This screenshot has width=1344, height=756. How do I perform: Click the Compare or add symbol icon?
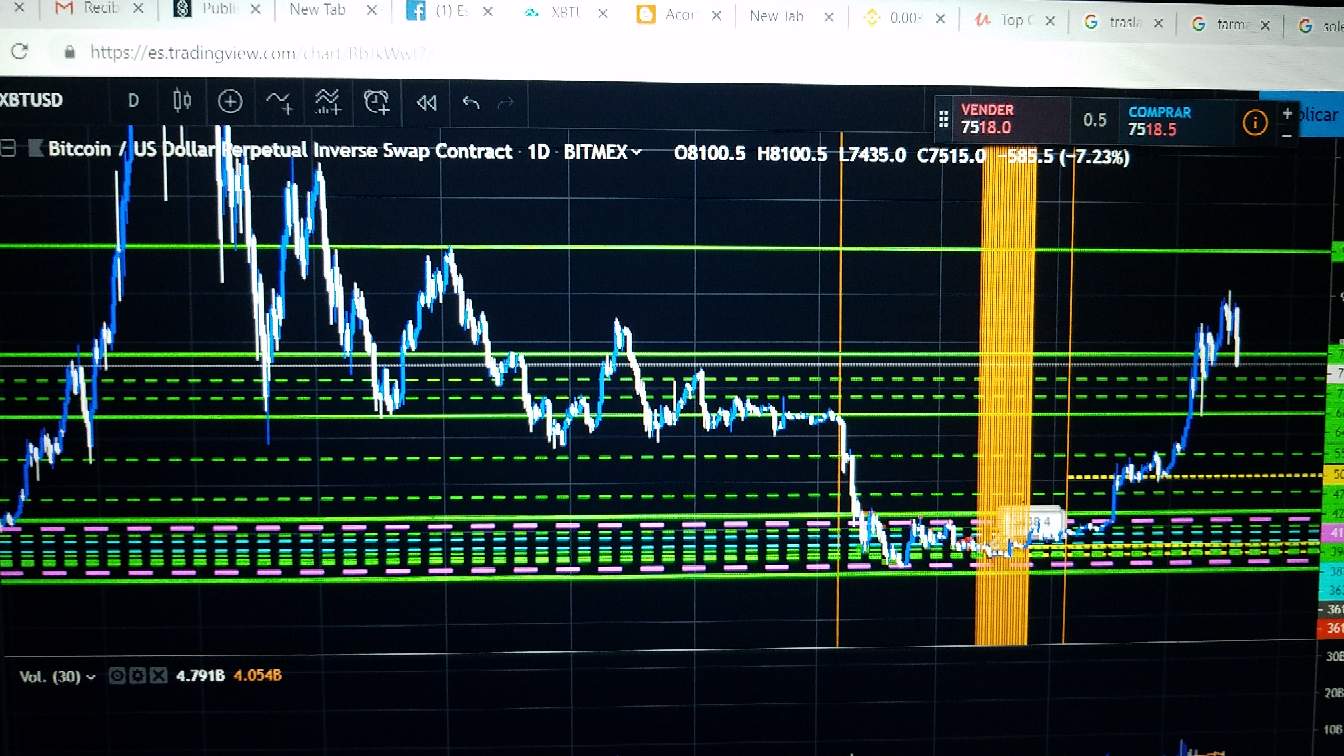(x=230, y=101)
